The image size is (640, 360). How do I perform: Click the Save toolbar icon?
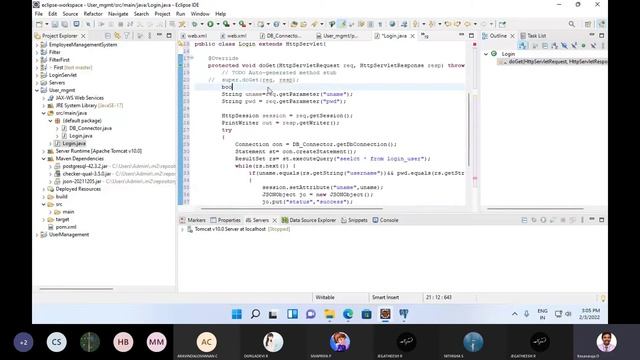click(55, 24)
